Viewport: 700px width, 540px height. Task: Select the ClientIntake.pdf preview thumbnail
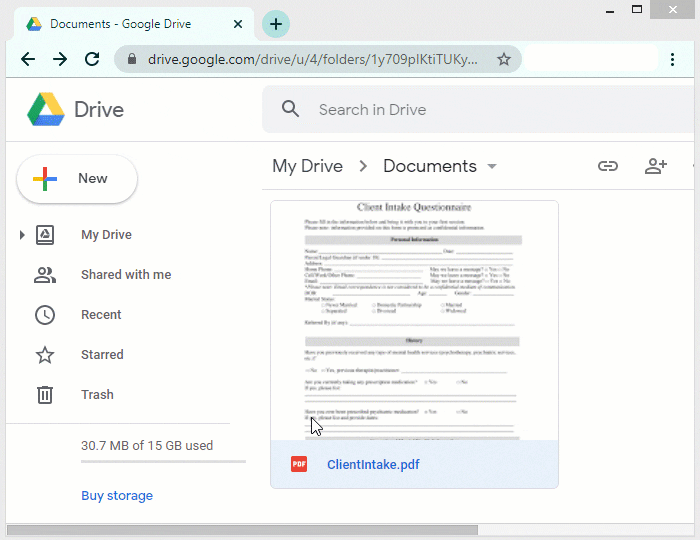coord(414,320)
